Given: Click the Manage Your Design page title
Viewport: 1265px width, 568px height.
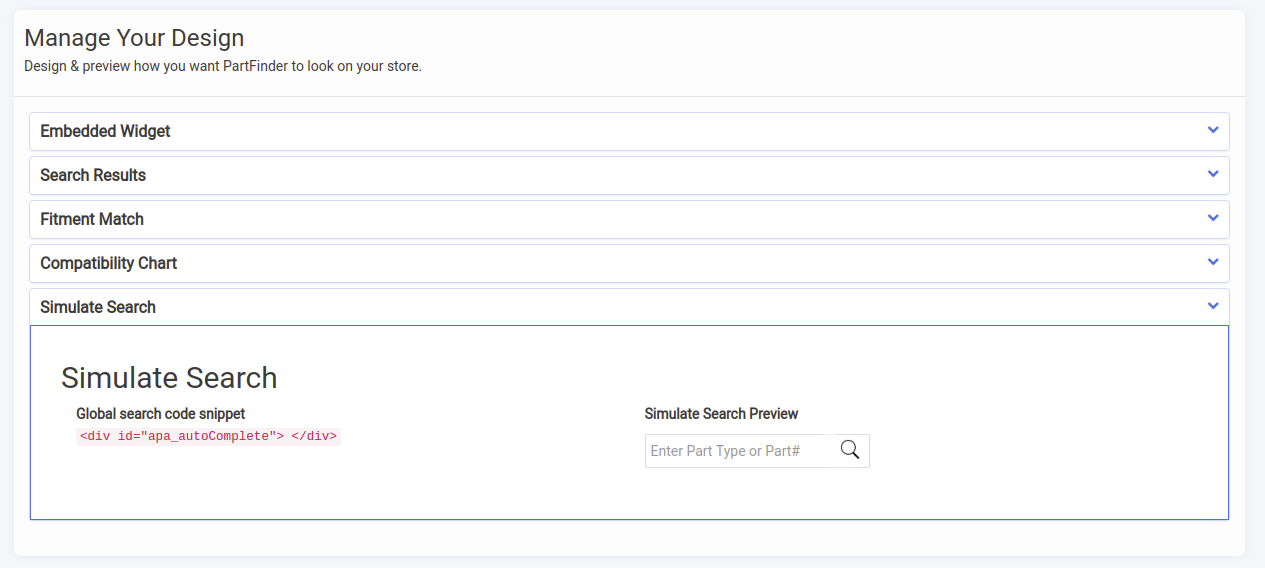Looking at the screenshot, I should 134,38.
